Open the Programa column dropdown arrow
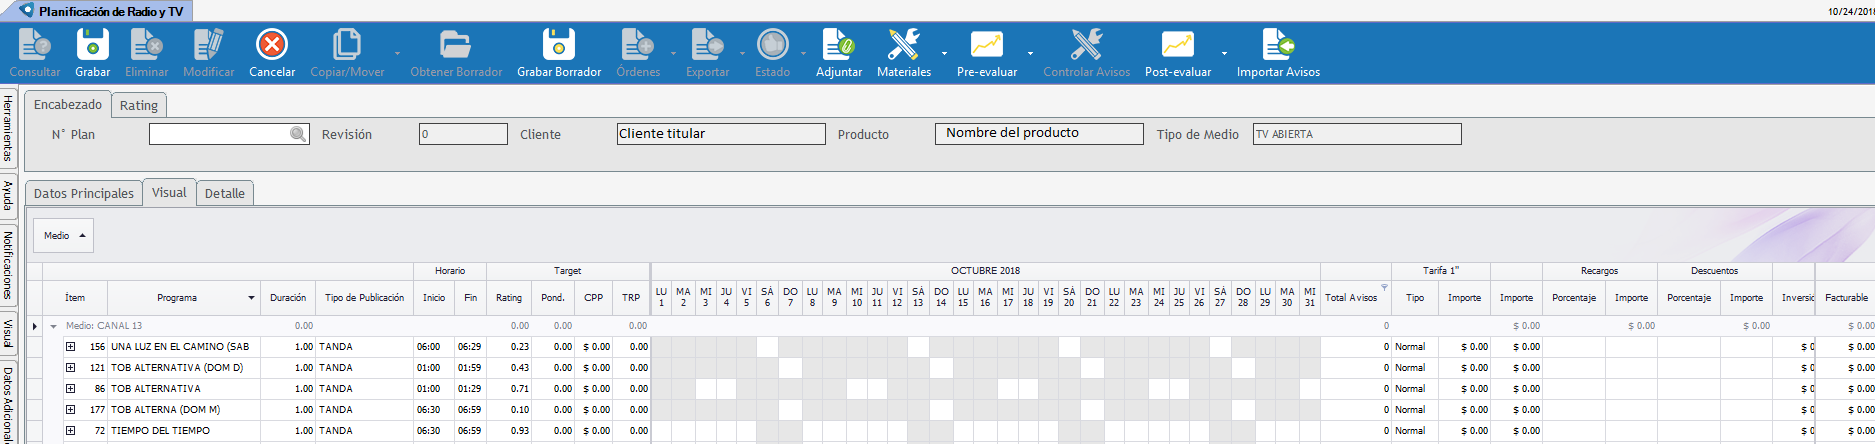The height and width of the screenshot is (444, 1875). click(251, 298)
